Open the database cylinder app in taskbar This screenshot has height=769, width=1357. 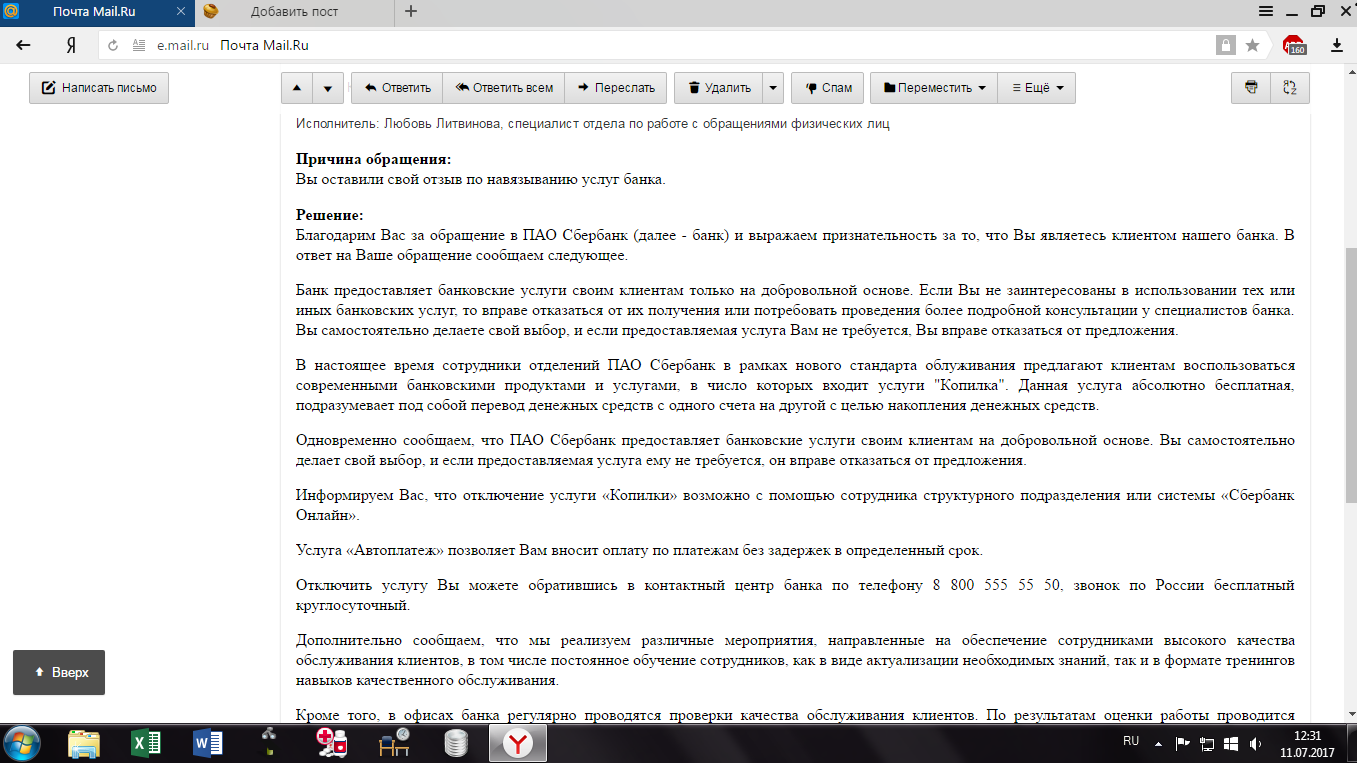pyautogui.click(x=456, y=744)
